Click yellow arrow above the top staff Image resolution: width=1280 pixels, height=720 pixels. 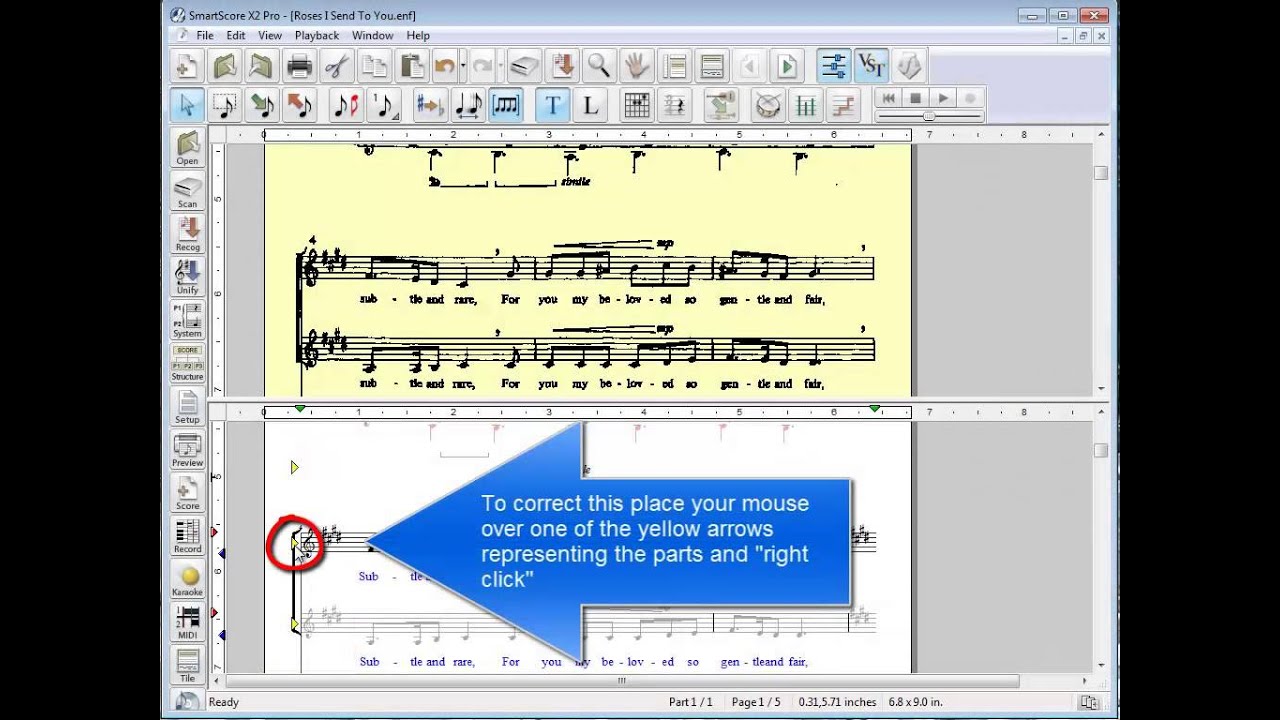coord(295,467)
